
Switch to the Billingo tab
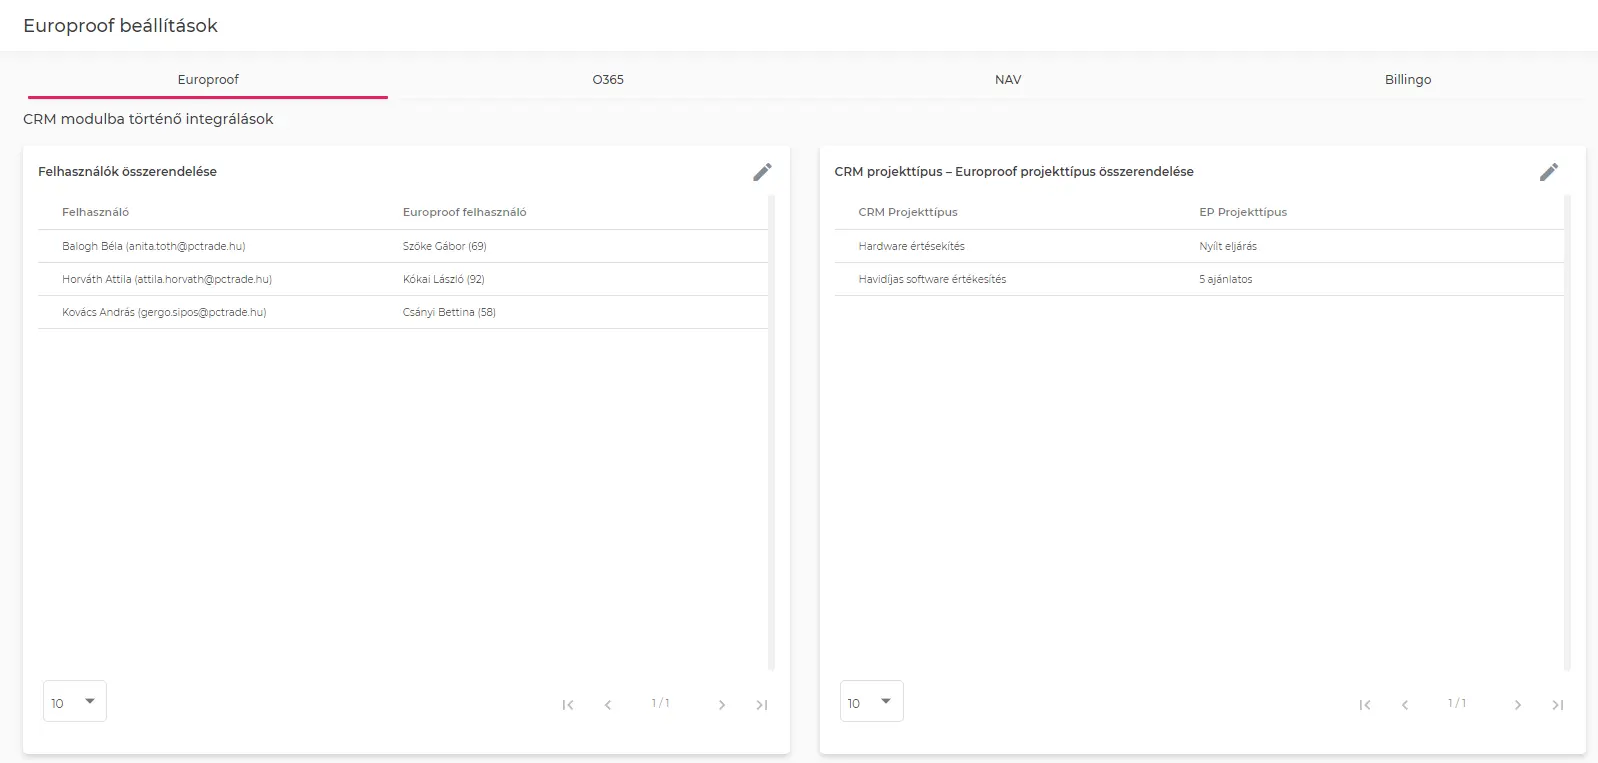1407,79
